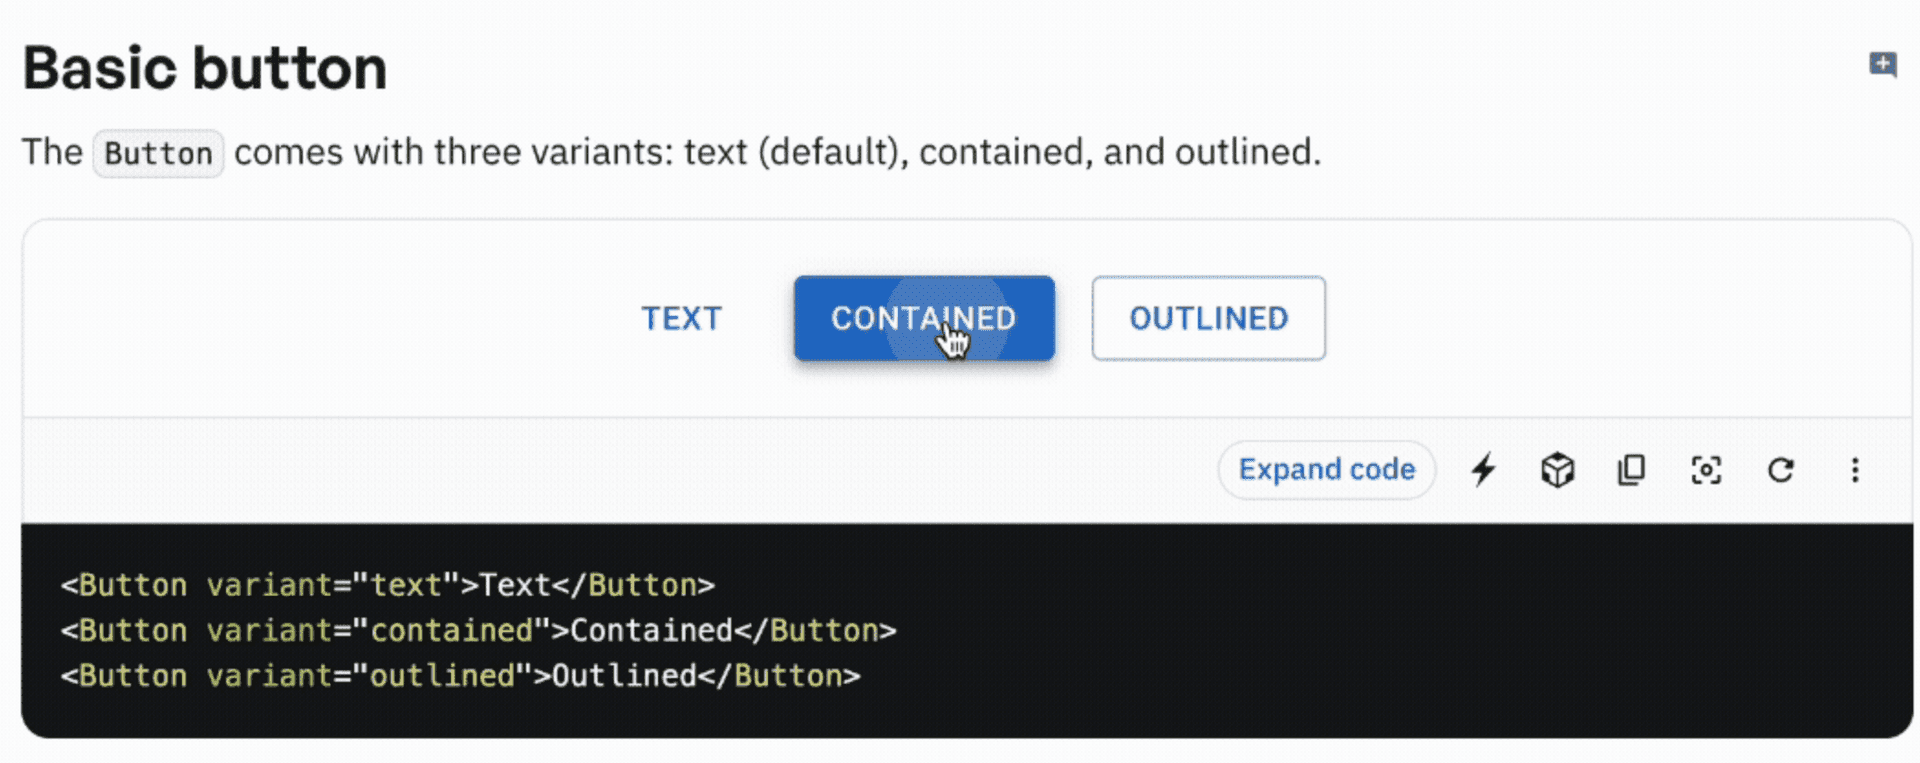Screen dimensions: 1920x763
Task: Expand the full code sample
Action: point(1326,469)
